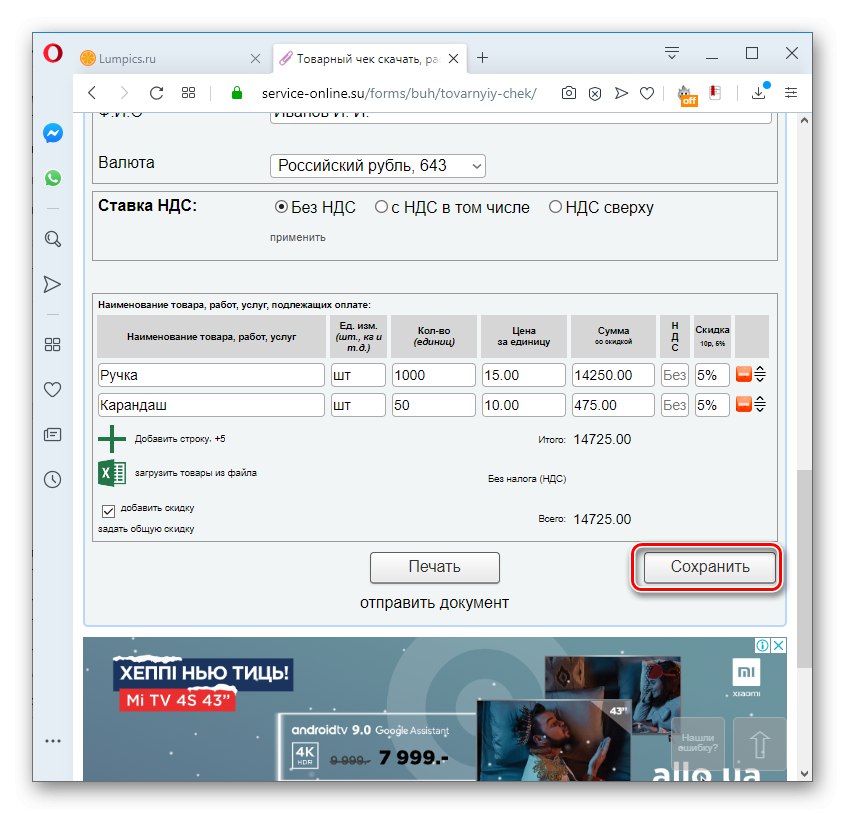Viewport: 845px width, 814px height.
Task: Click the Excel icon to load goods
Action: click(112, 473)
